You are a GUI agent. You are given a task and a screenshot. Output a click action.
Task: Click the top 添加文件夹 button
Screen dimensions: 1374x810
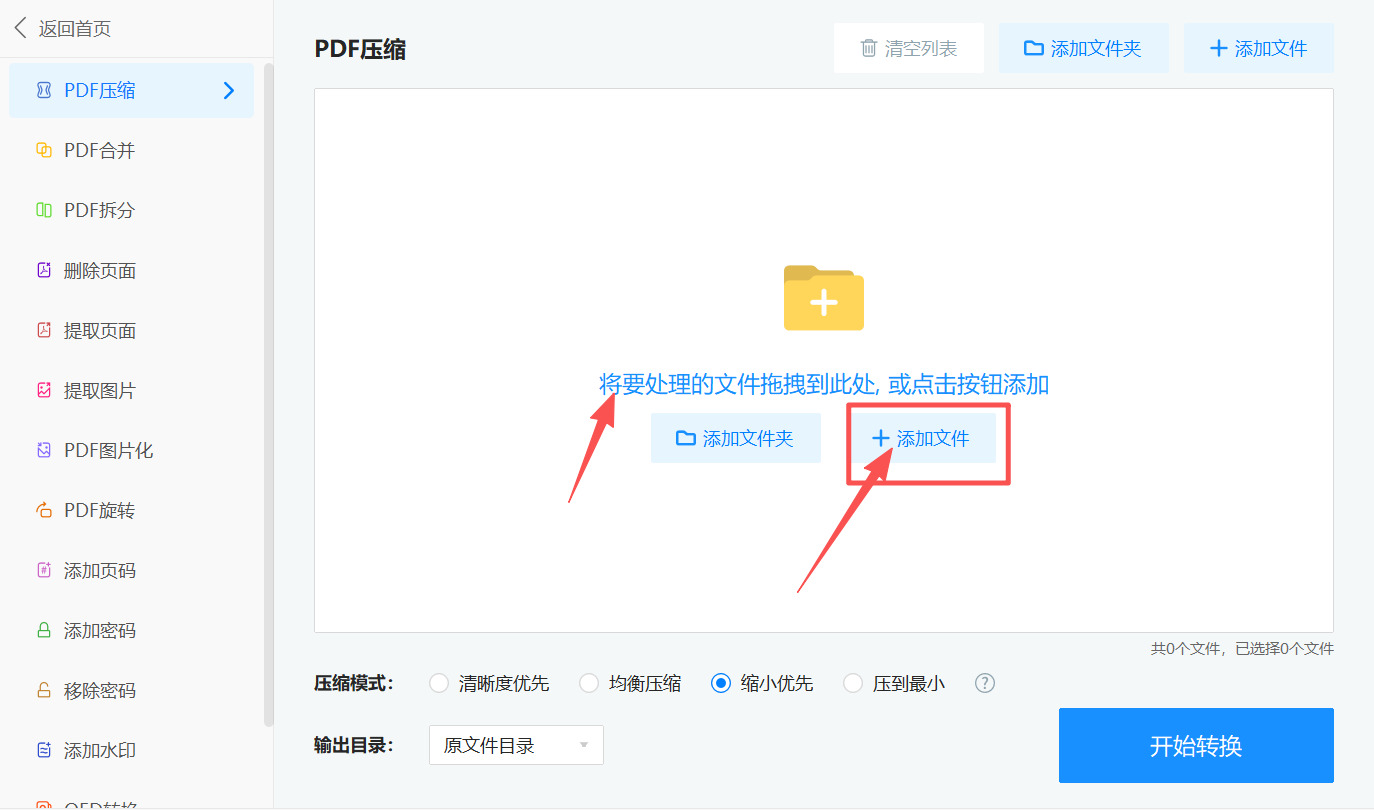point(1083,48)
